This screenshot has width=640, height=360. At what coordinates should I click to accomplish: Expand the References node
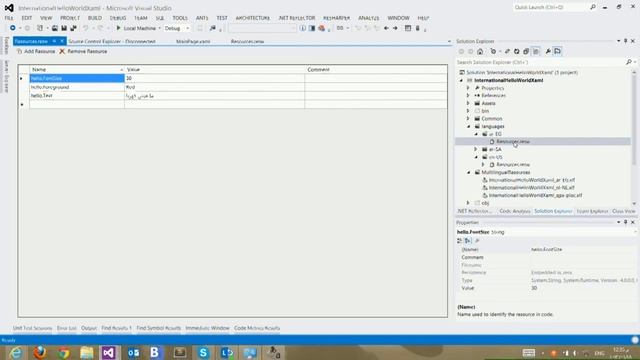pos(468,95)
